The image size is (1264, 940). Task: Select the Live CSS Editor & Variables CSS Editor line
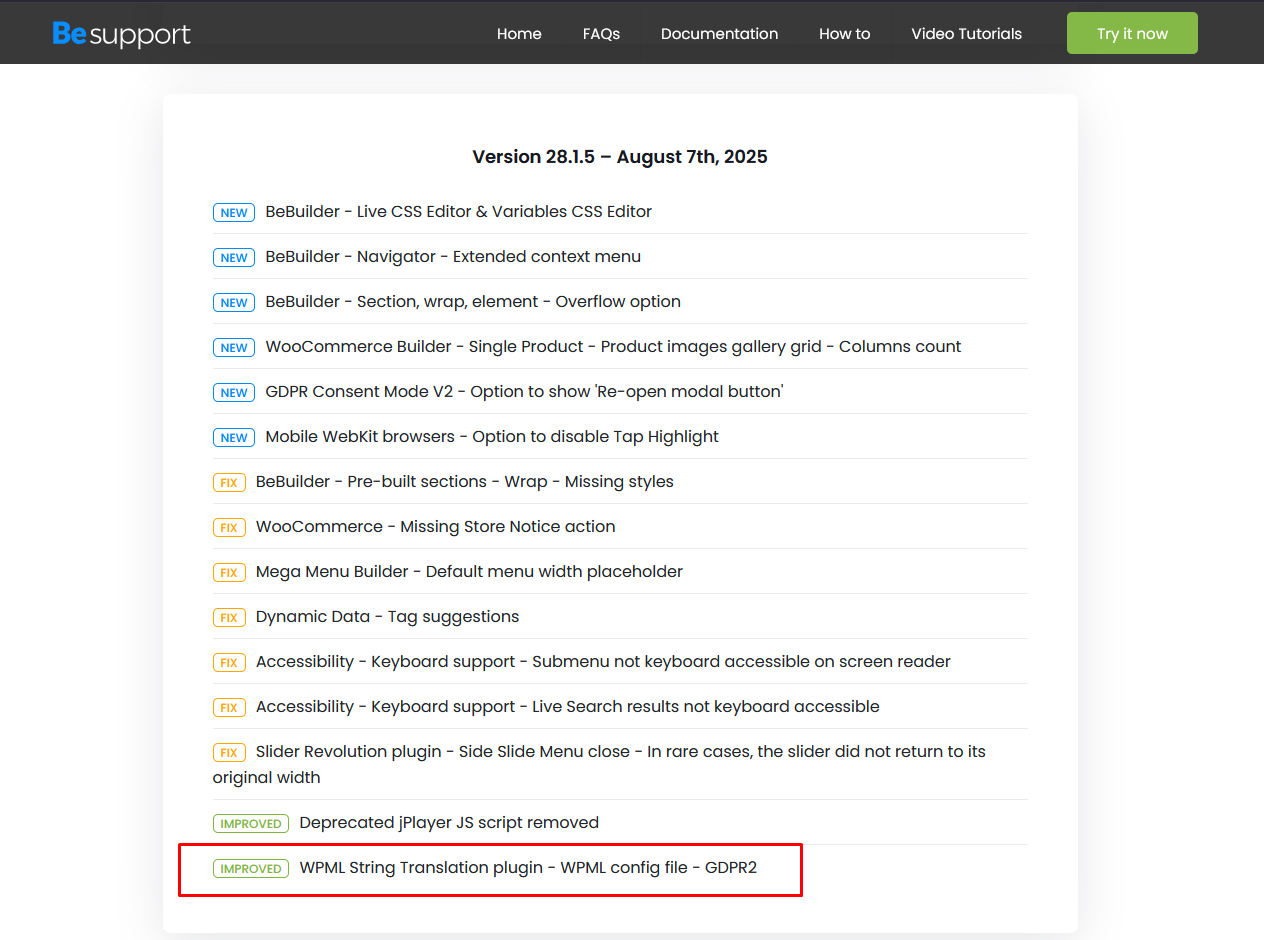click(x=459, y=212)
